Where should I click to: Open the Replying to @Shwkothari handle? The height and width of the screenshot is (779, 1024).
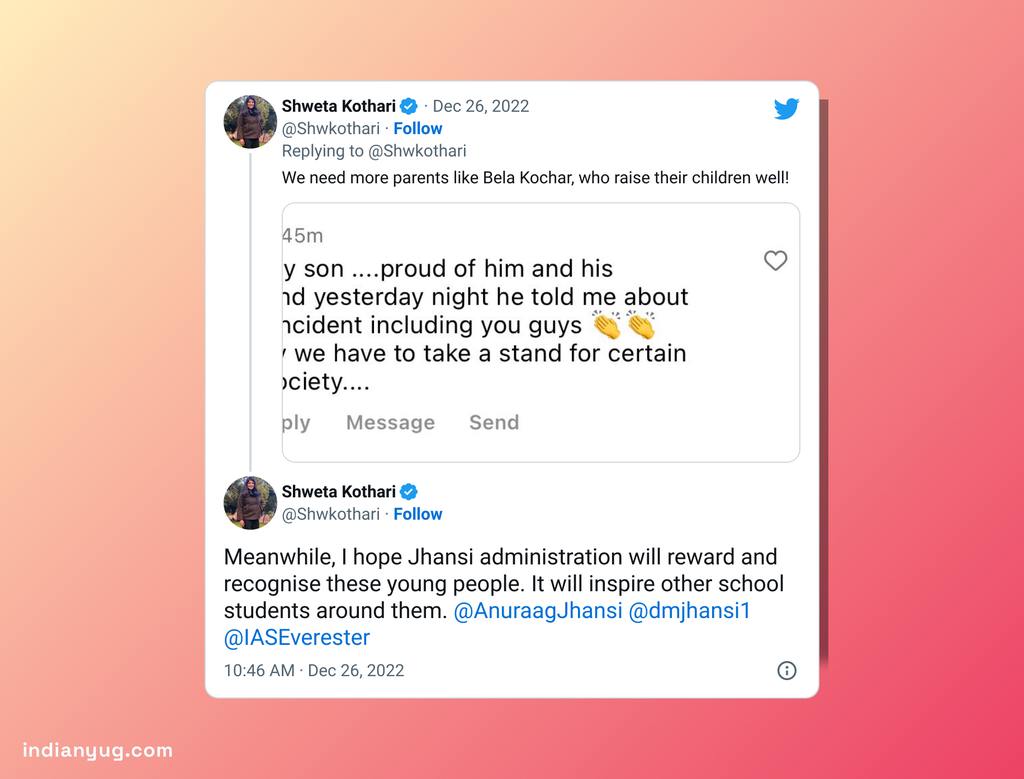pyautogui.click(x=417, y=151)
